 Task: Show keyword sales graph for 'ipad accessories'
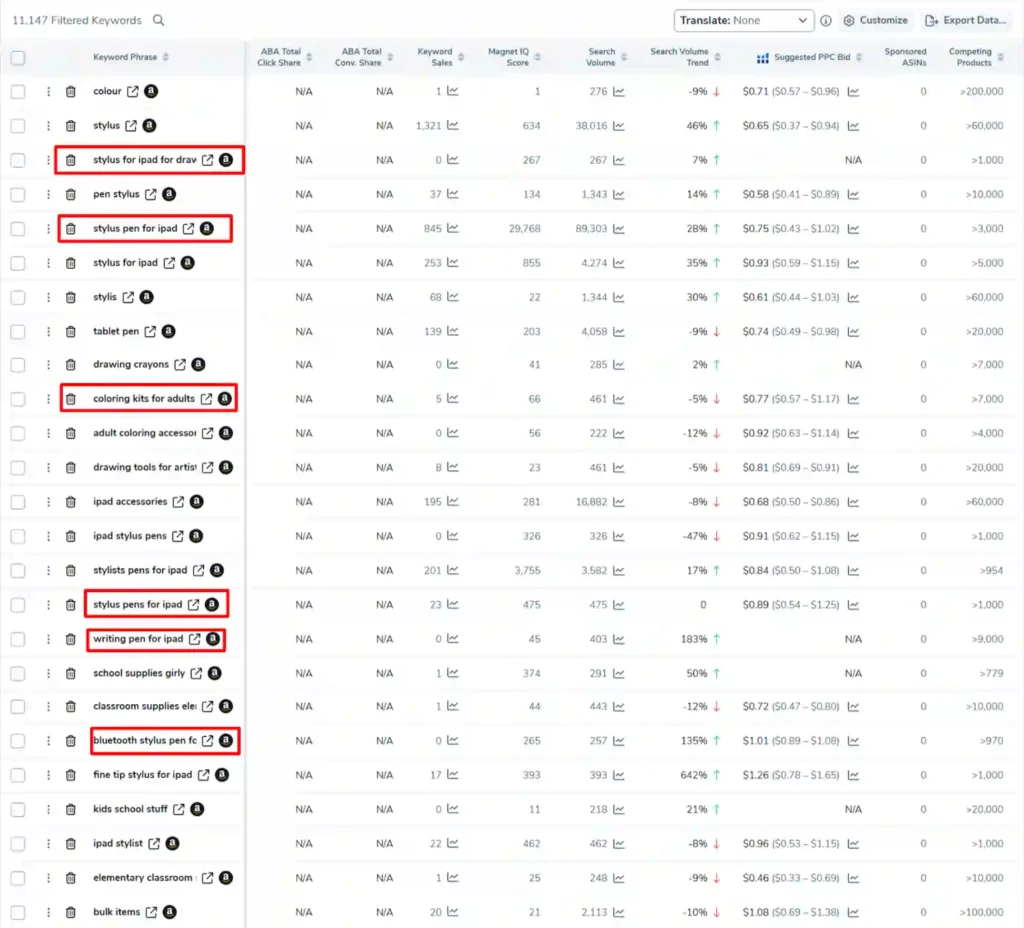point(453,502)
